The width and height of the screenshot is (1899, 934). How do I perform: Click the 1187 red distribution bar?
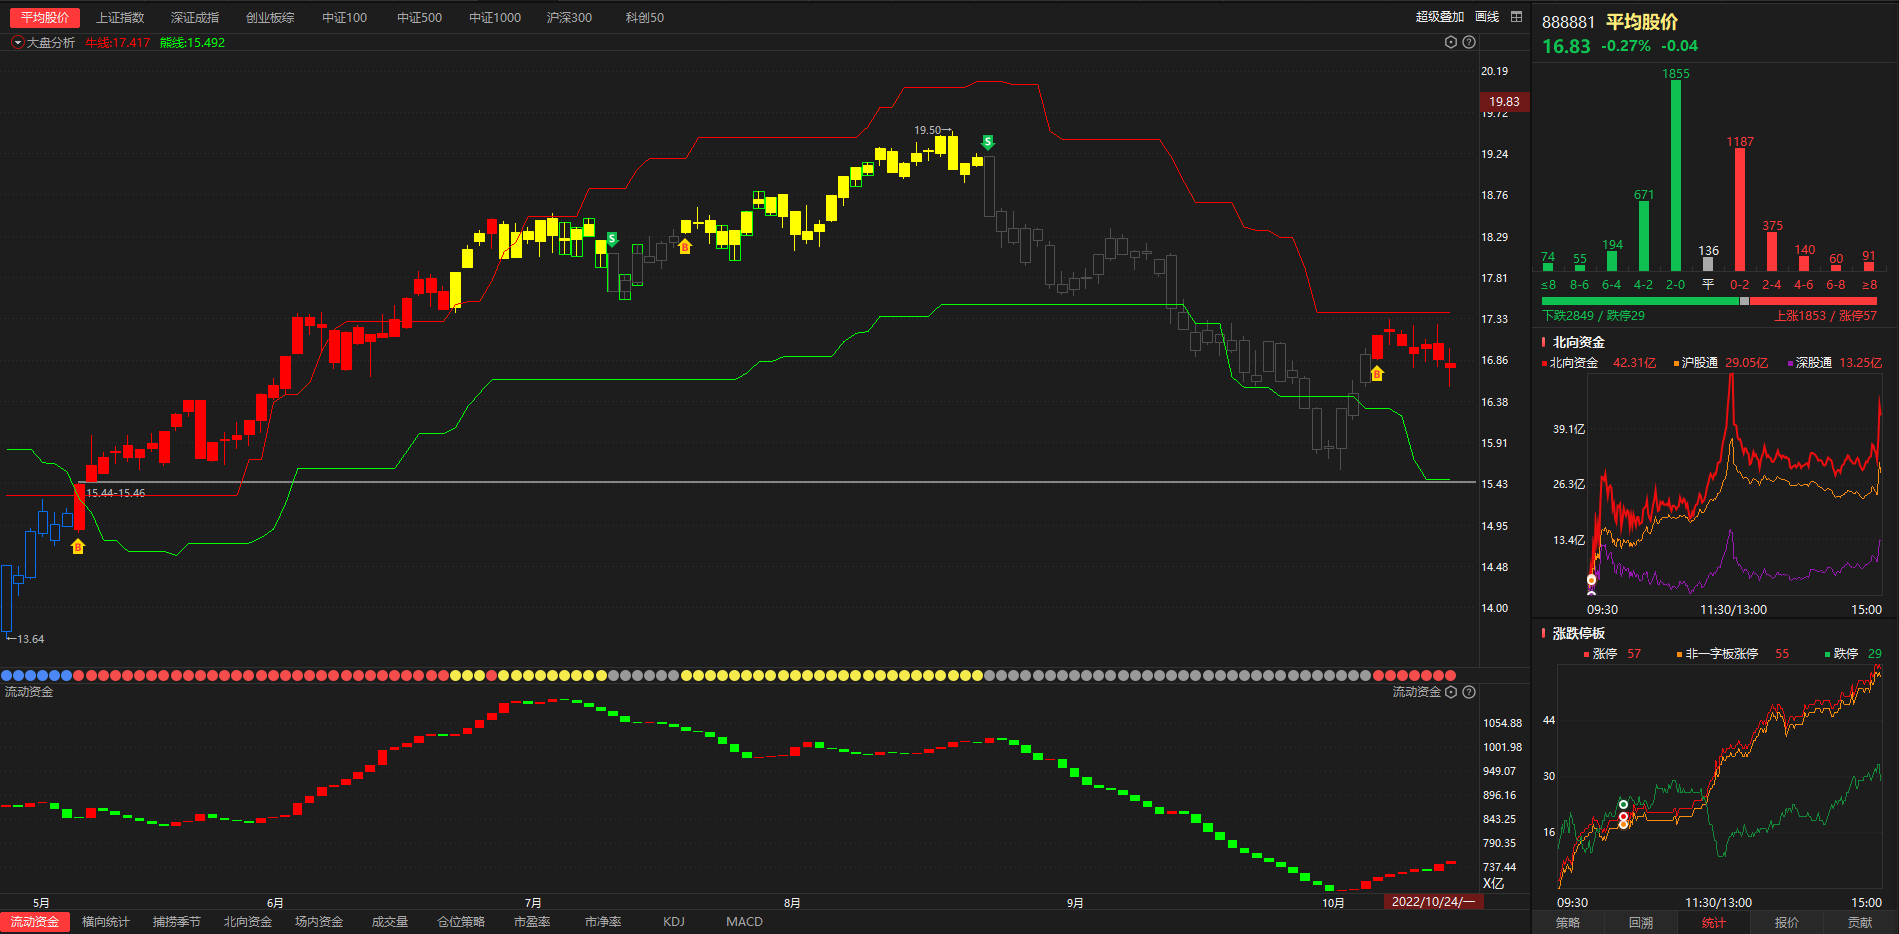coord(1740,209)
